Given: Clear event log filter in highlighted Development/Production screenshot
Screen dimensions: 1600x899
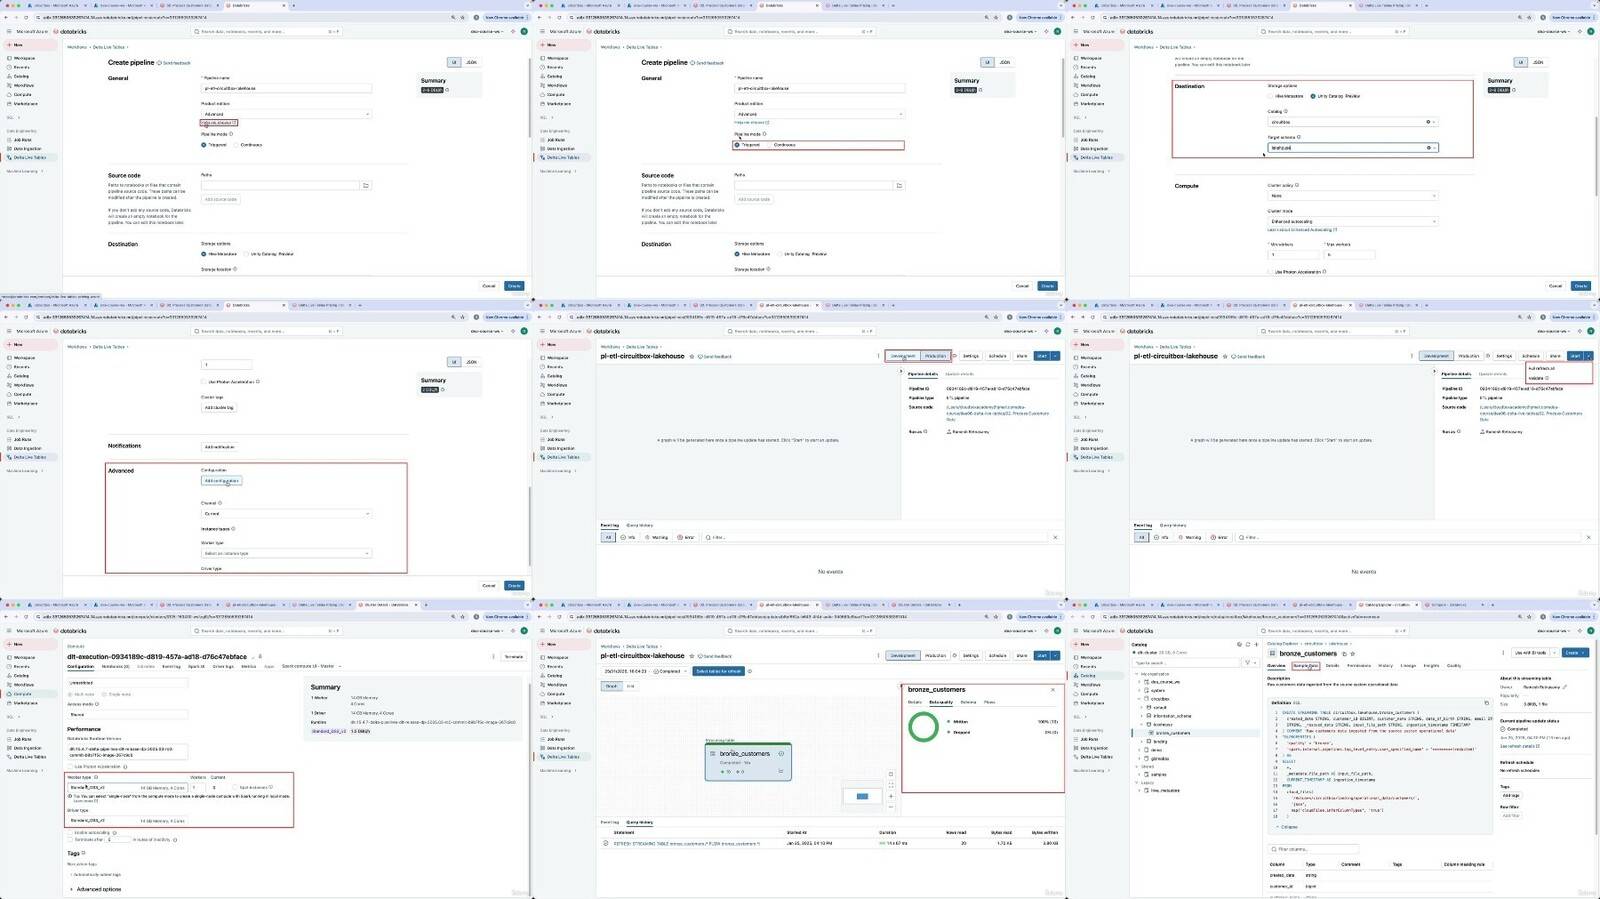Looking at the screenshot, I should click(1055, 537).
